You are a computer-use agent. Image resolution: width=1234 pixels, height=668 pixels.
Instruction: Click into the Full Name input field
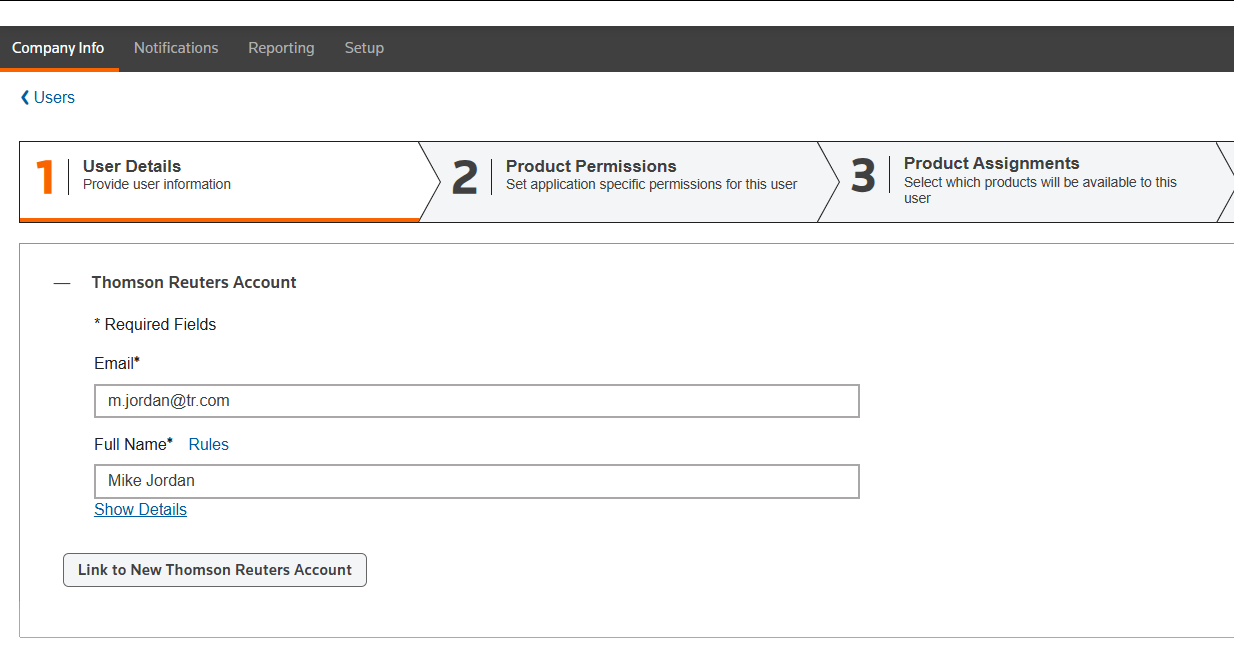(x=476, y=481)
